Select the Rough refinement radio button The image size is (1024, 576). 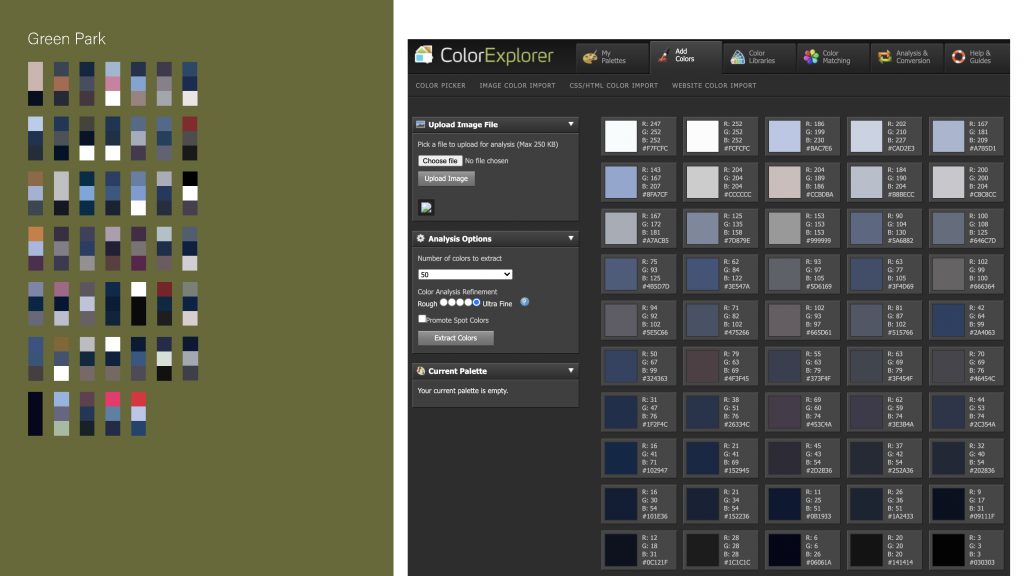pyautogui.click(x=443, y=302)
